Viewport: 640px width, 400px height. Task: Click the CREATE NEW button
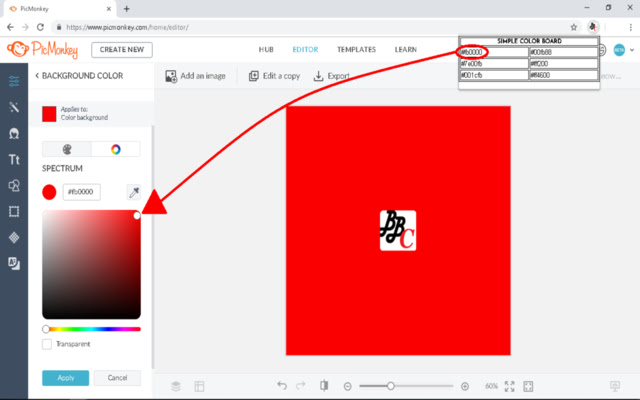coord(122,50)
